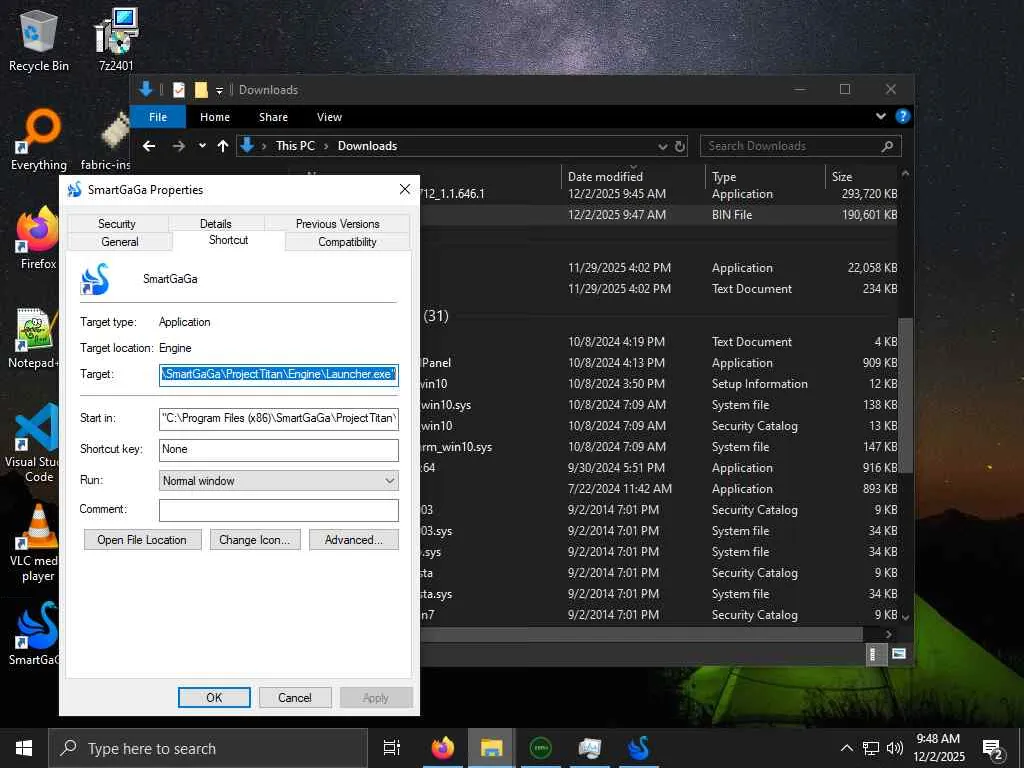Image resolution: width=1024 pixels, height=768 pixels.
Task: Click the taskbar search box
Action: tap(208, 748)
